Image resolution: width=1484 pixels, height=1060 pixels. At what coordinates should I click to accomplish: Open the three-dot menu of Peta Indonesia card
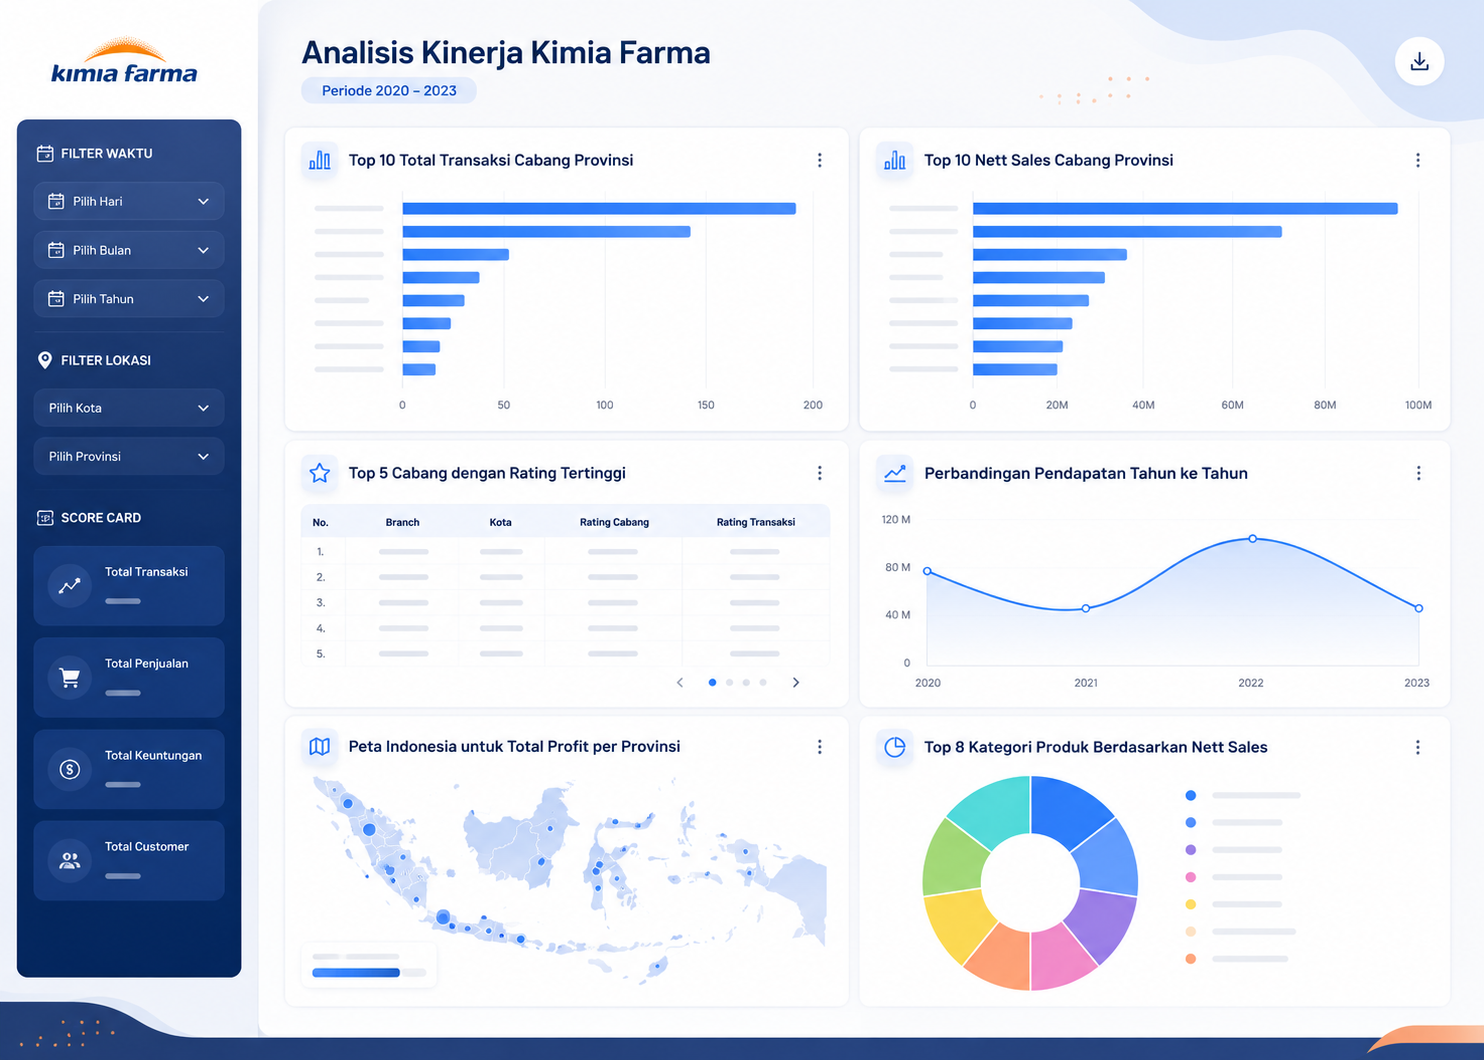tap(820, 747)
